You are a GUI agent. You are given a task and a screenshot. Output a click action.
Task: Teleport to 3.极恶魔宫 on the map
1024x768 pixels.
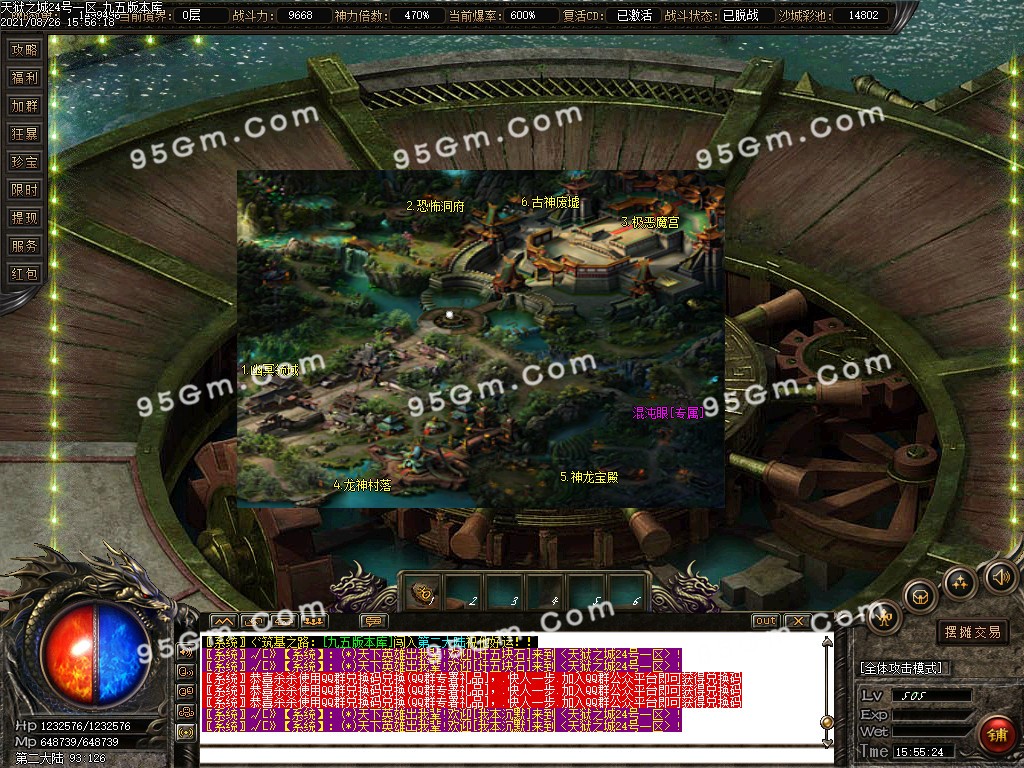click(x=650, y=222)
